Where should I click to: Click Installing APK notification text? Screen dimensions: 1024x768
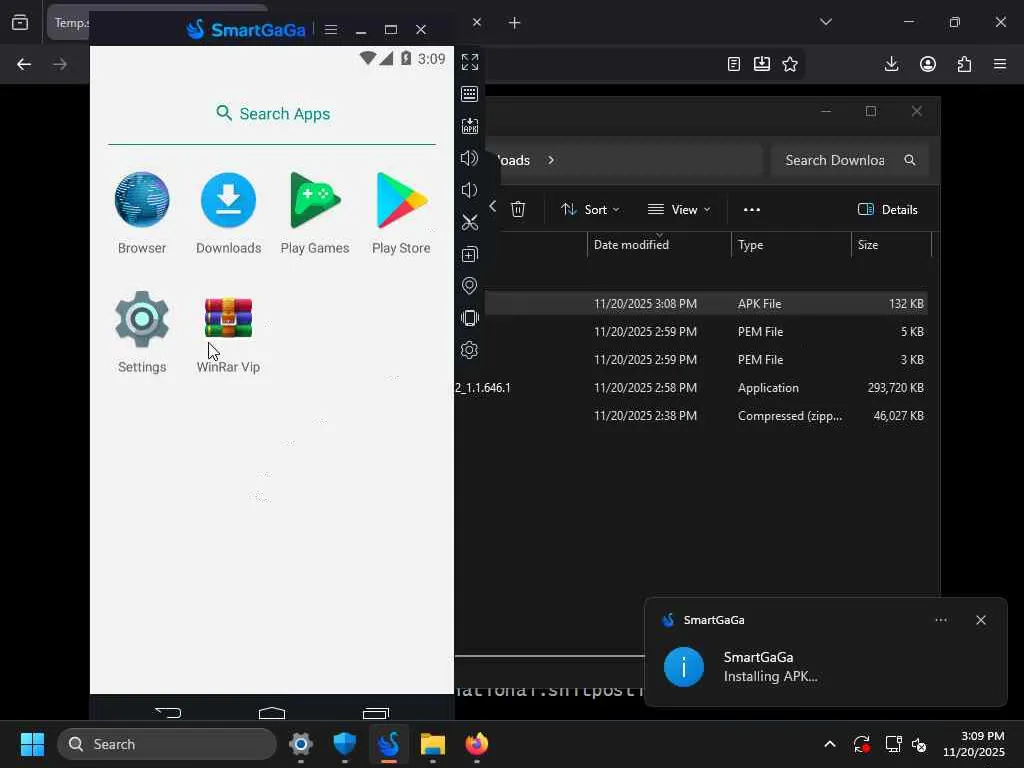pyautogui.click(x=771, y=677)
